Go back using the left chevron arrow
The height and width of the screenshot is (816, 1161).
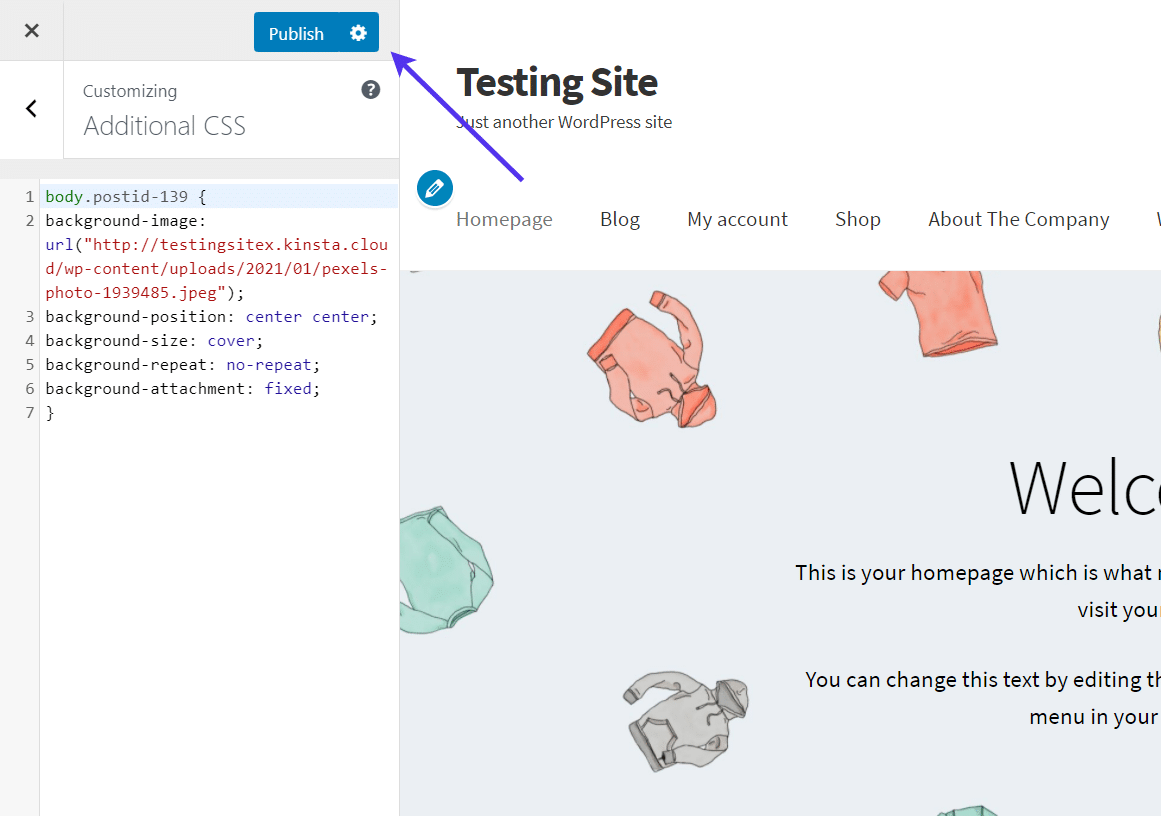click(31, 109)
